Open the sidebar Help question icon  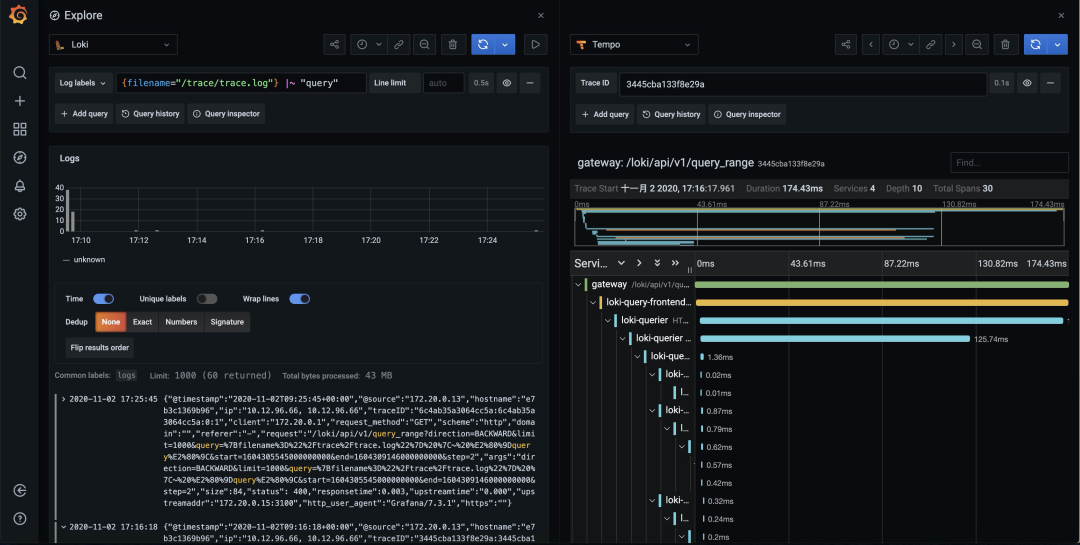pyautogui.click(x=20, y=518)
